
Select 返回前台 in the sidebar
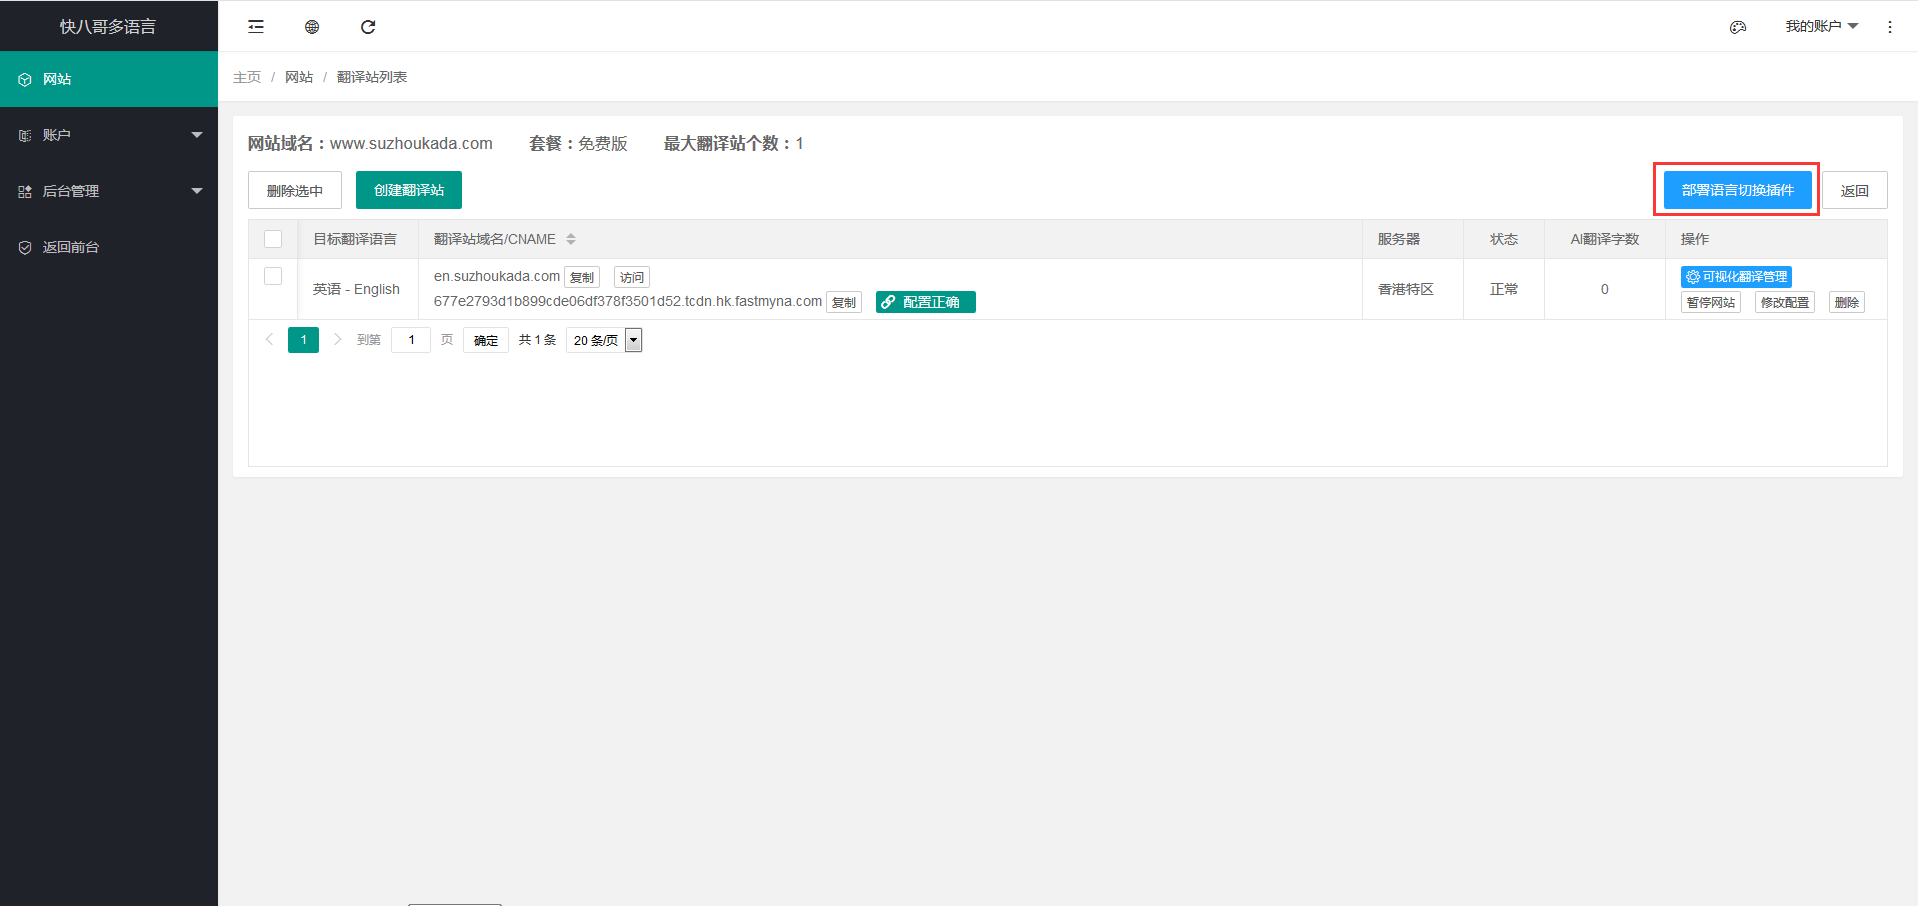(x=109, y=247)
